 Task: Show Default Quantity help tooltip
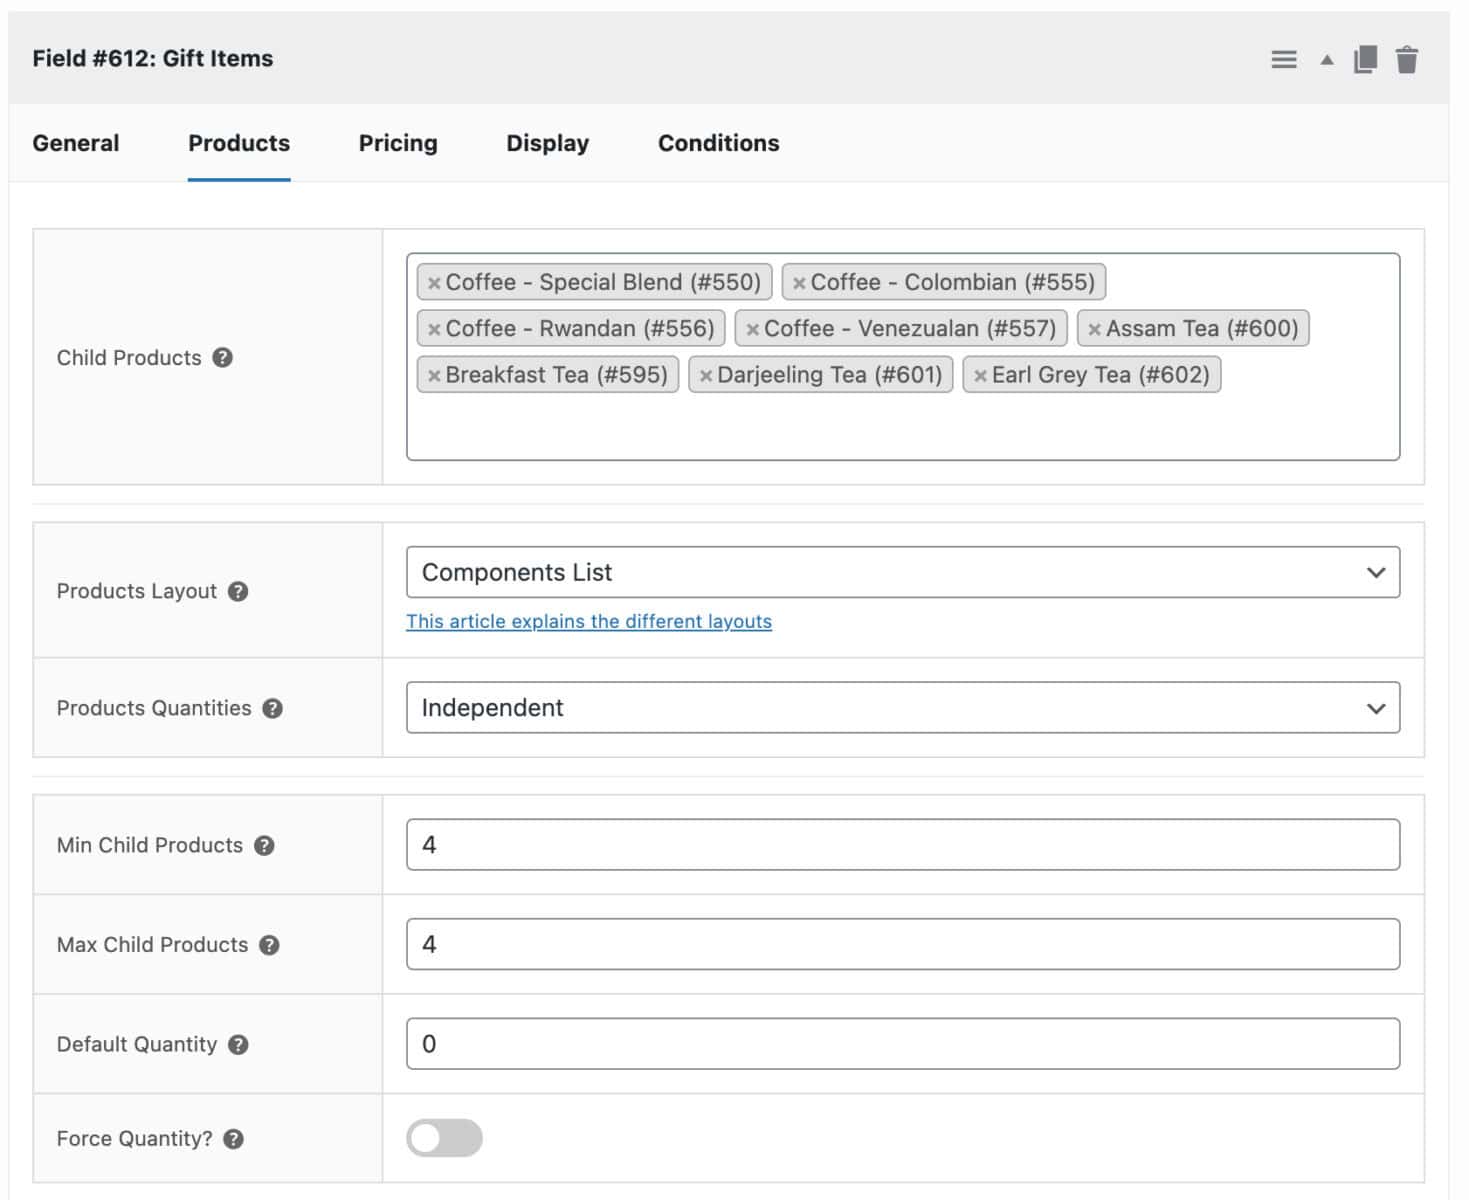(x=238, y=1044)
